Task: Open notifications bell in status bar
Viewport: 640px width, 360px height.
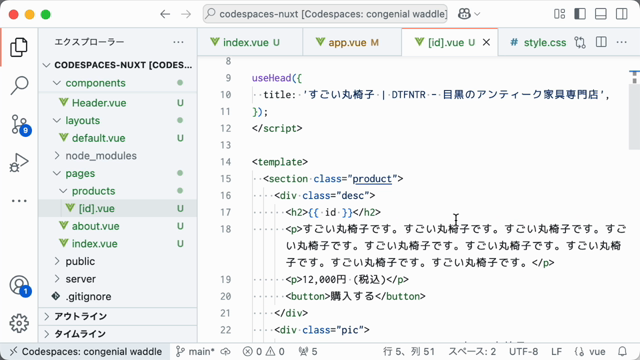Action: [622, 351]
